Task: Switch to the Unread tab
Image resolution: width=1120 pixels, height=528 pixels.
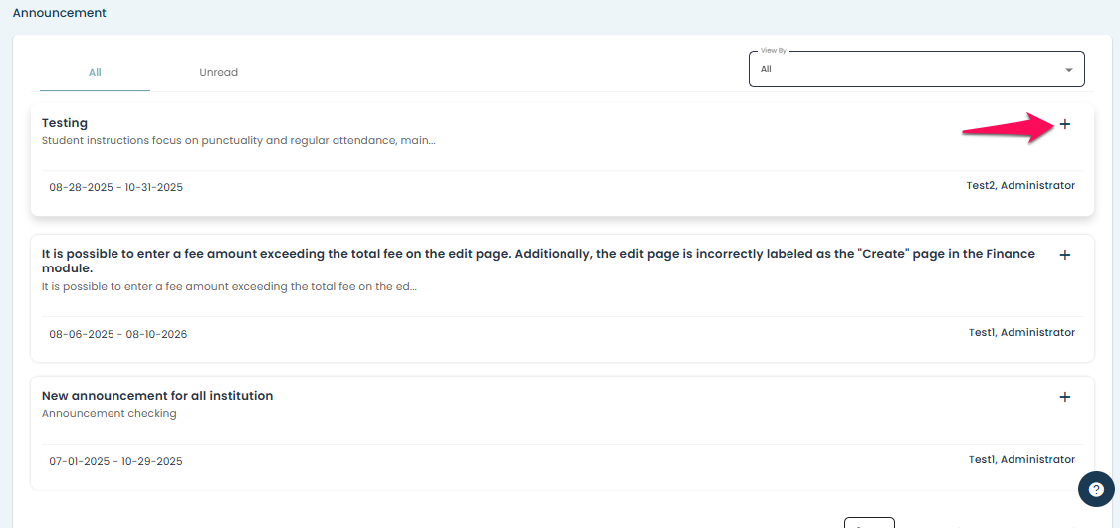Action: coord(218,72)
